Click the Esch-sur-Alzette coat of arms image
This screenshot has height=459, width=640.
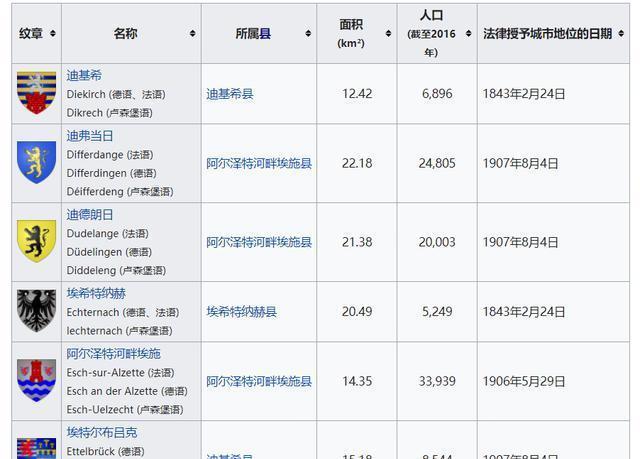36,381
